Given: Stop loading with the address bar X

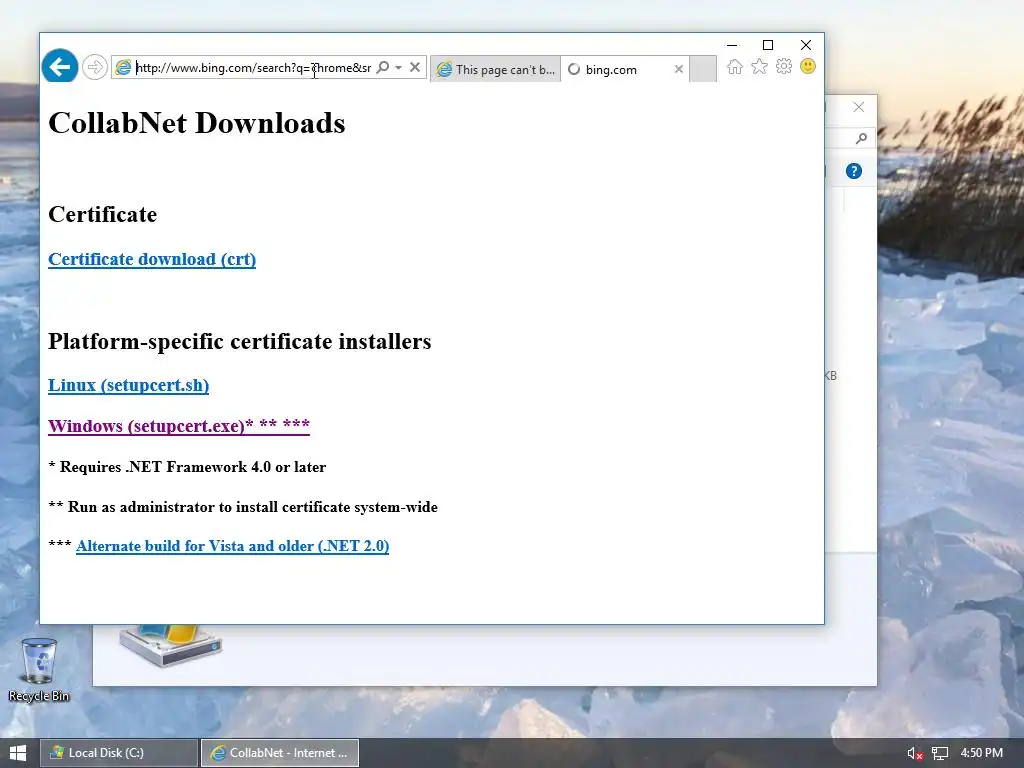Looking at the screenshot, I should click(415, 67).
